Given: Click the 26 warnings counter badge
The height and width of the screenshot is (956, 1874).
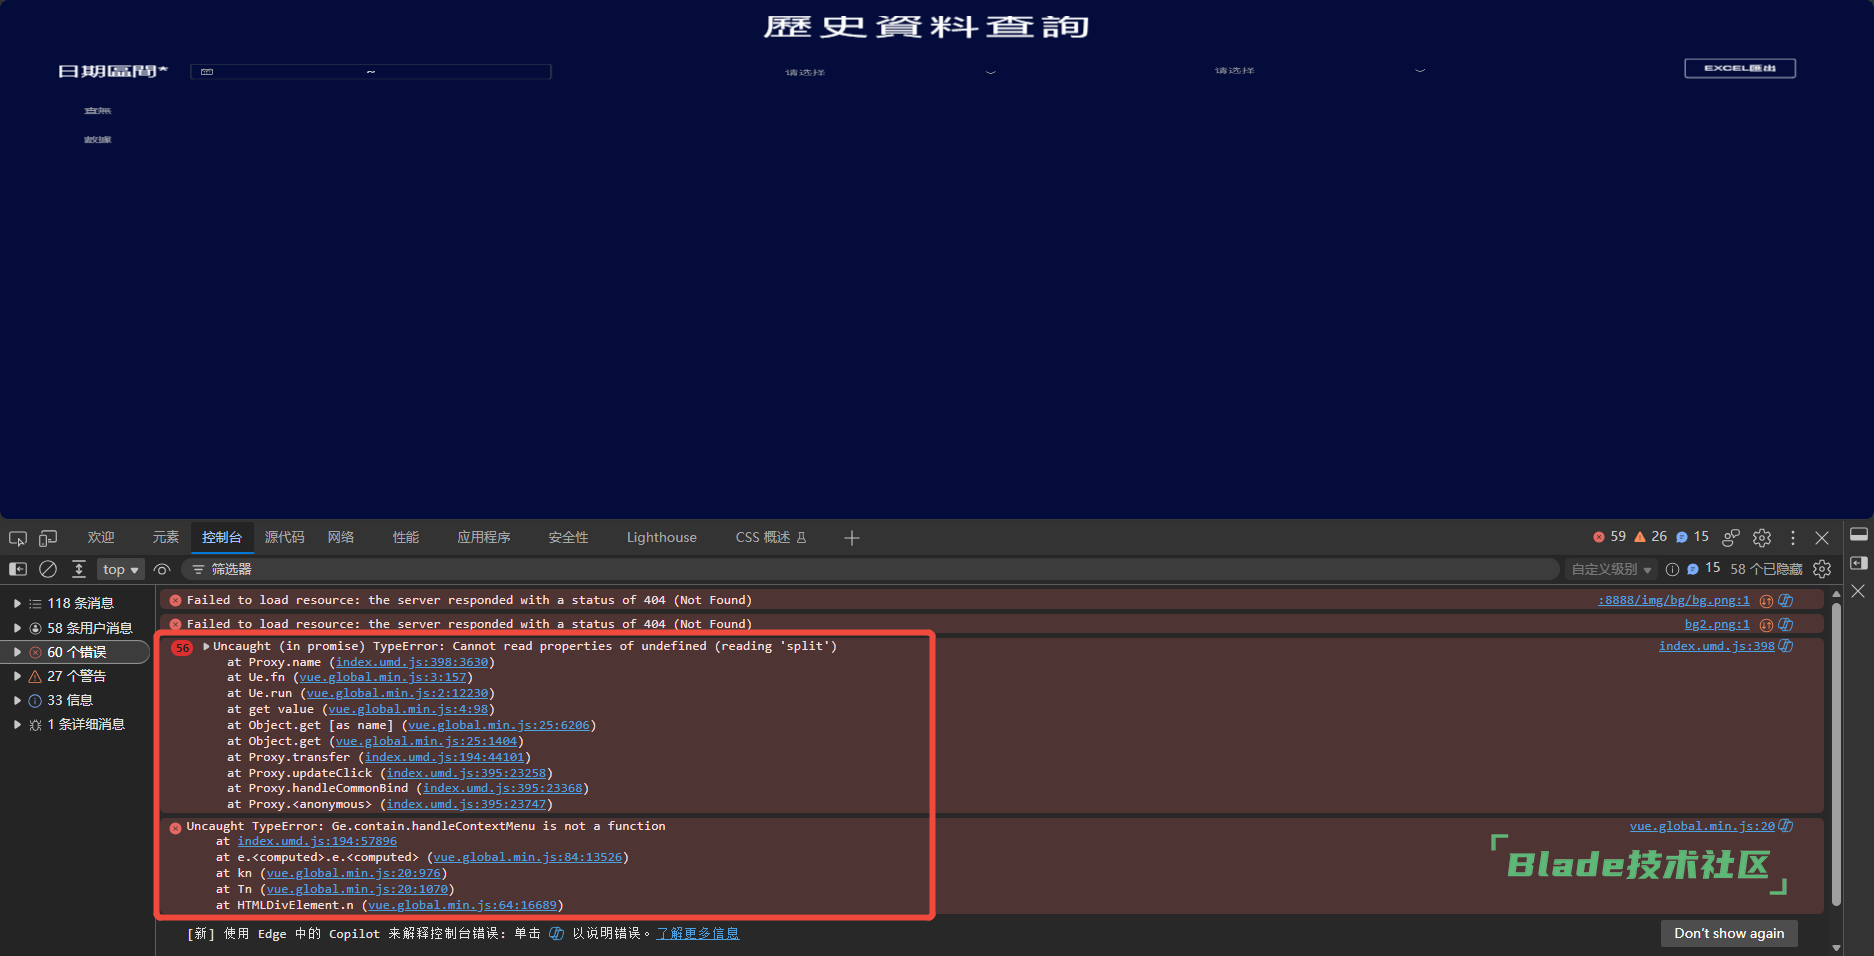Looking at the screenshot, I should [x=1651, y=537].
